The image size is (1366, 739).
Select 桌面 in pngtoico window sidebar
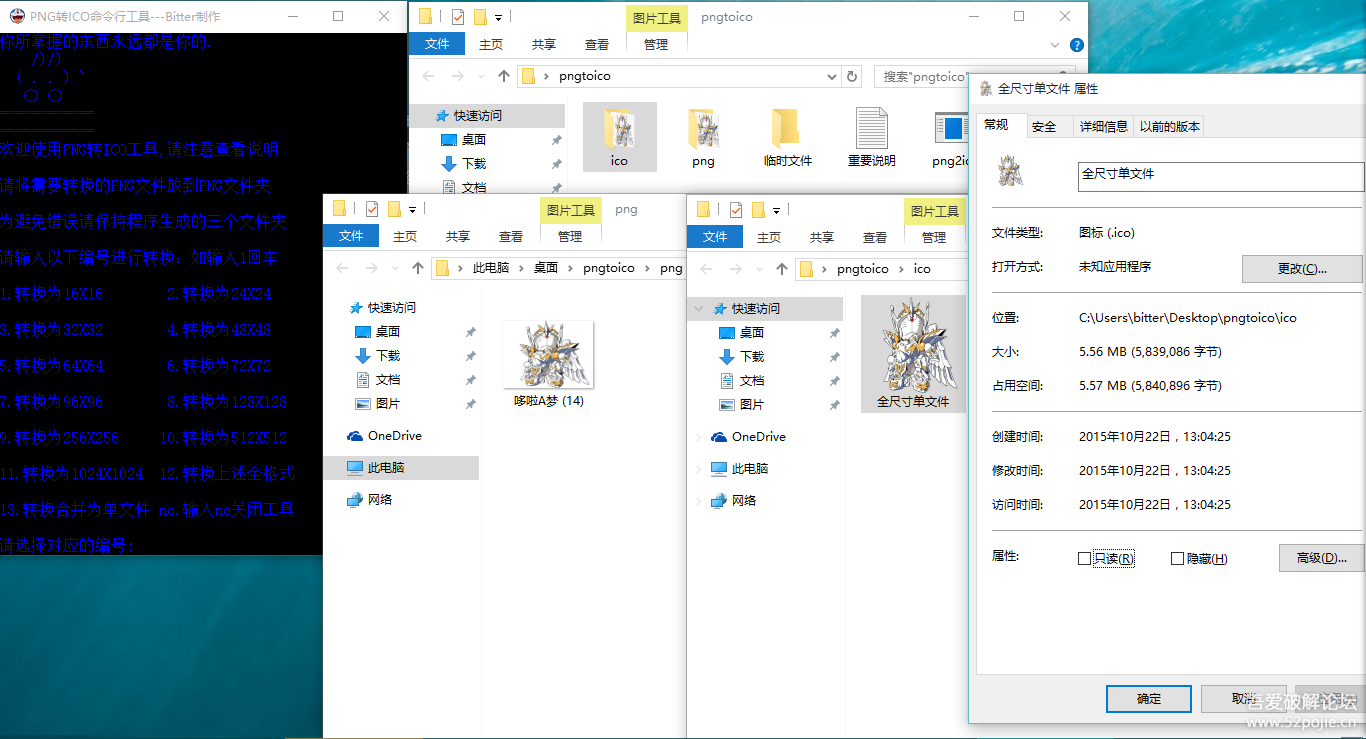(x=464, y=140)
